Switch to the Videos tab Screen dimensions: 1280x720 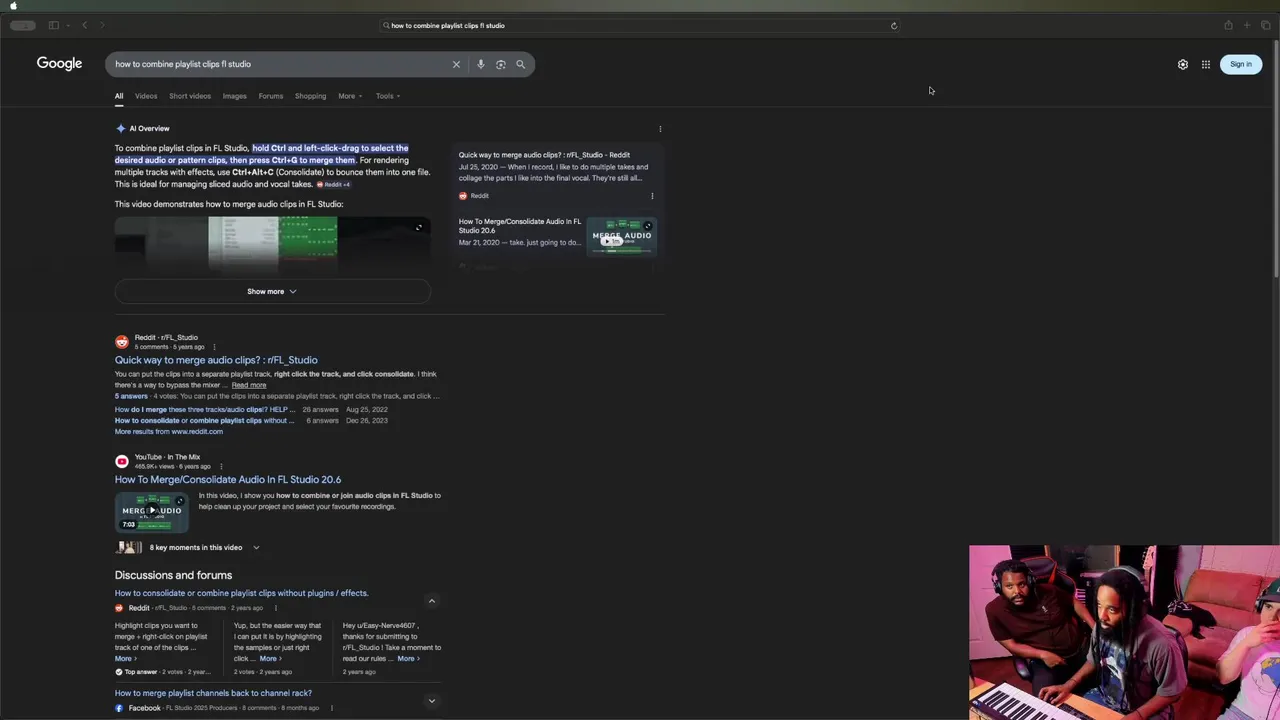146,96
